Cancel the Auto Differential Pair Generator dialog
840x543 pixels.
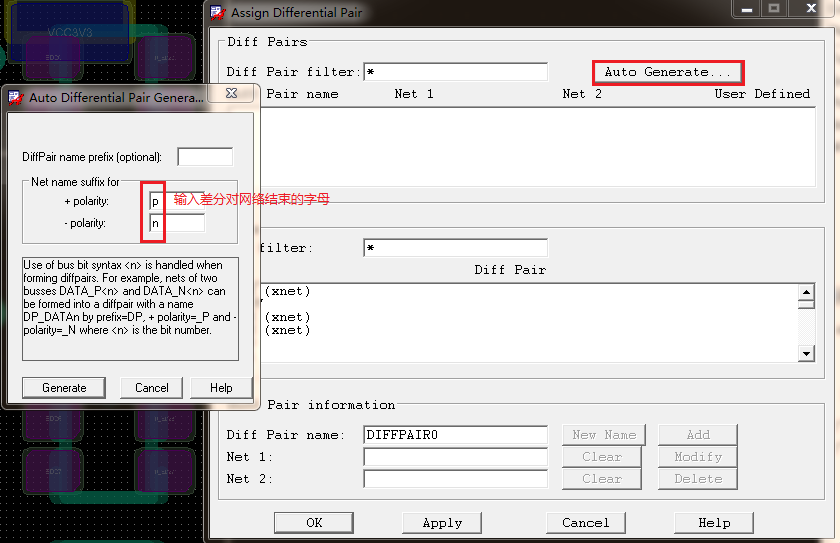point(152,388)
